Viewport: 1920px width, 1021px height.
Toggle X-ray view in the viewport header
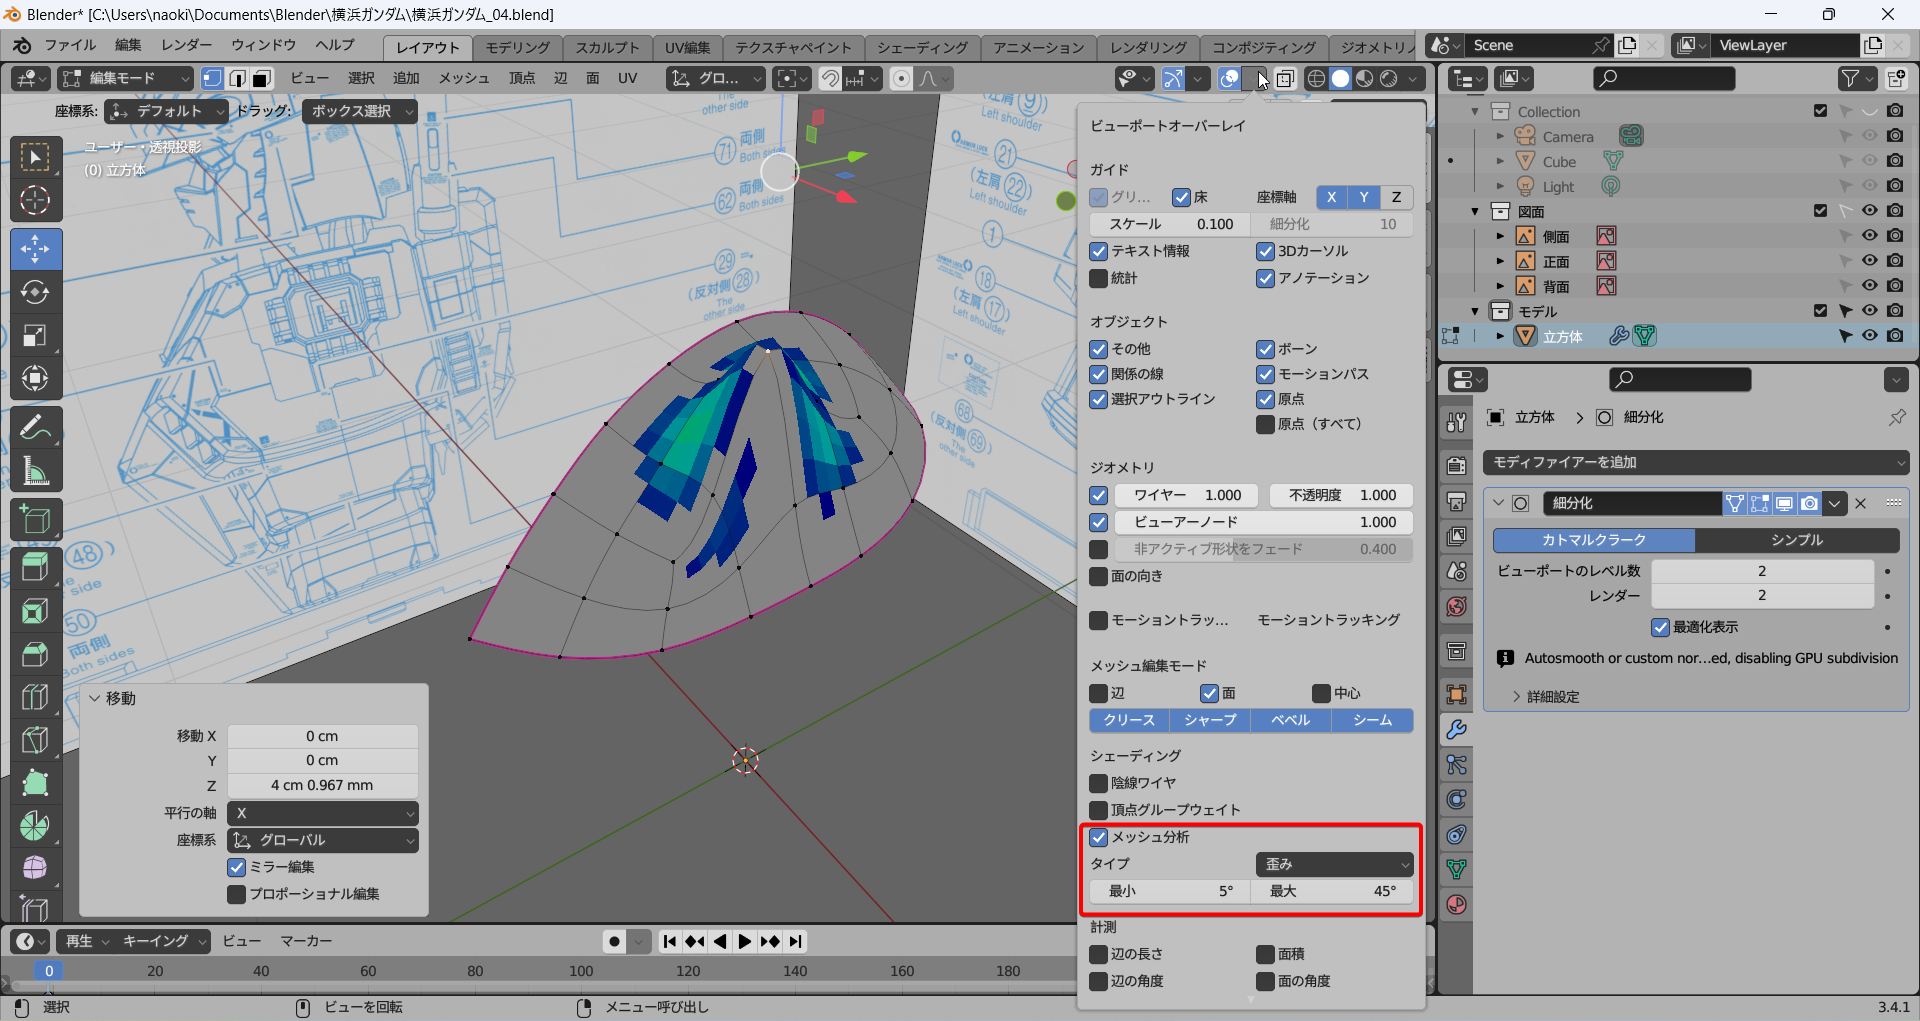[1285, 78]
